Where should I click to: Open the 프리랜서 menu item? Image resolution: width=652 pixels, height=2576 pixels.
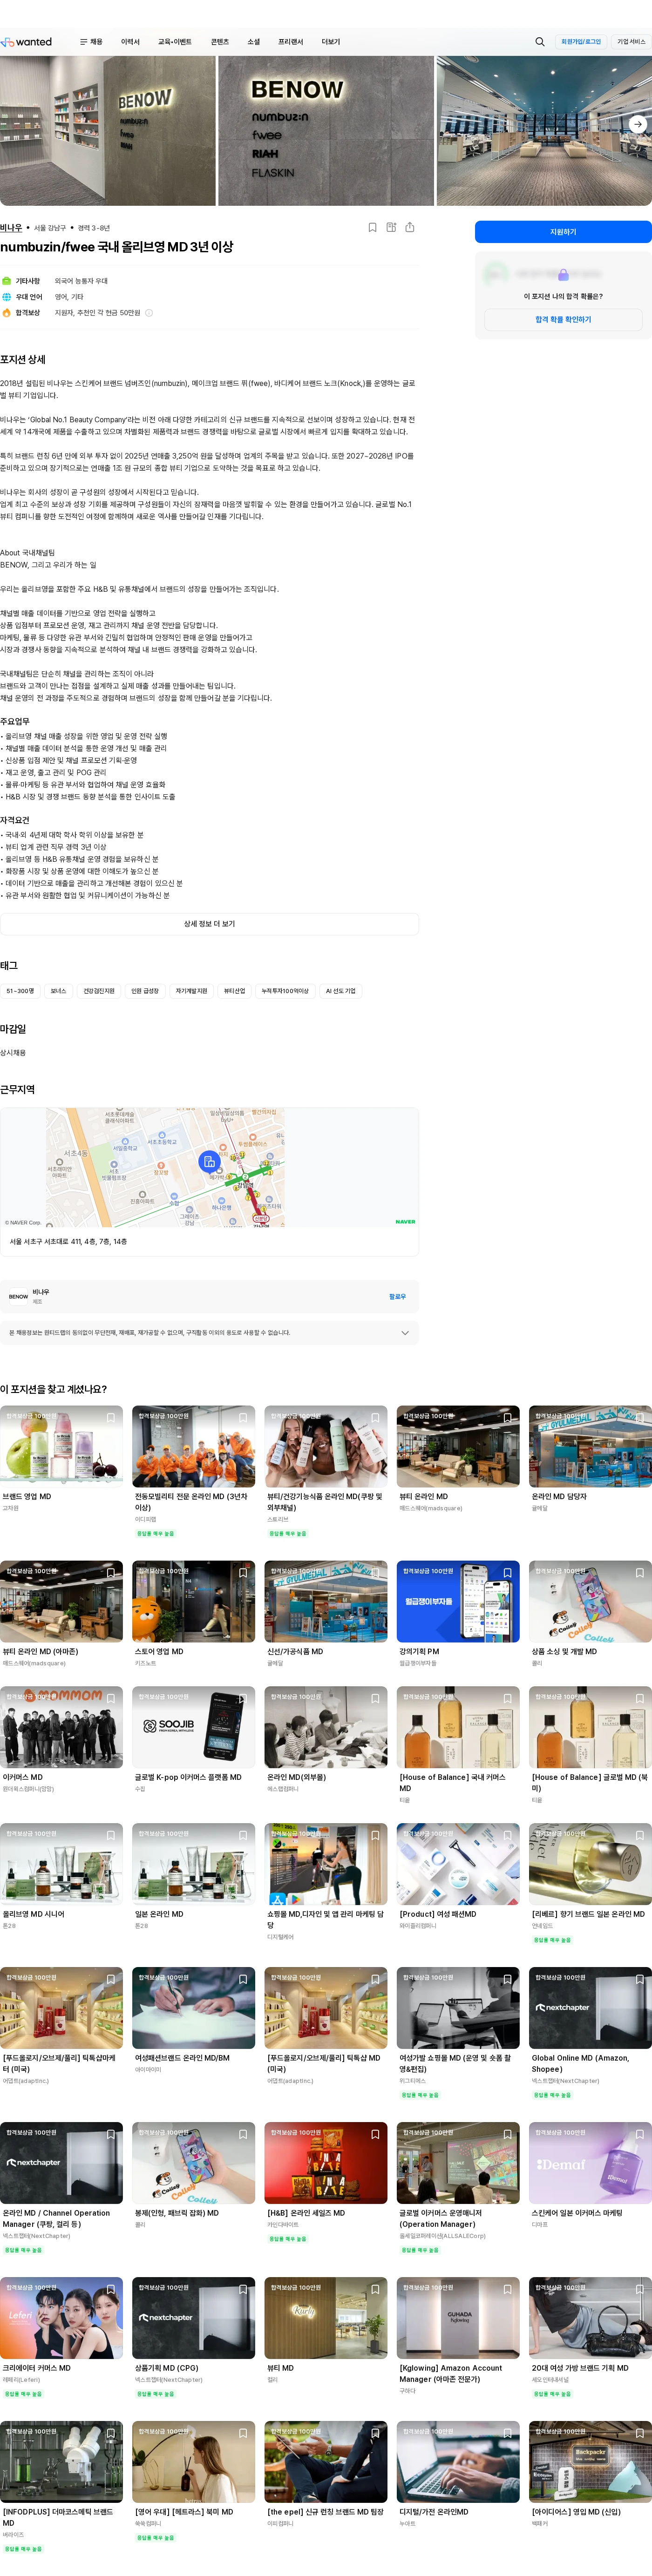[291, 42]
